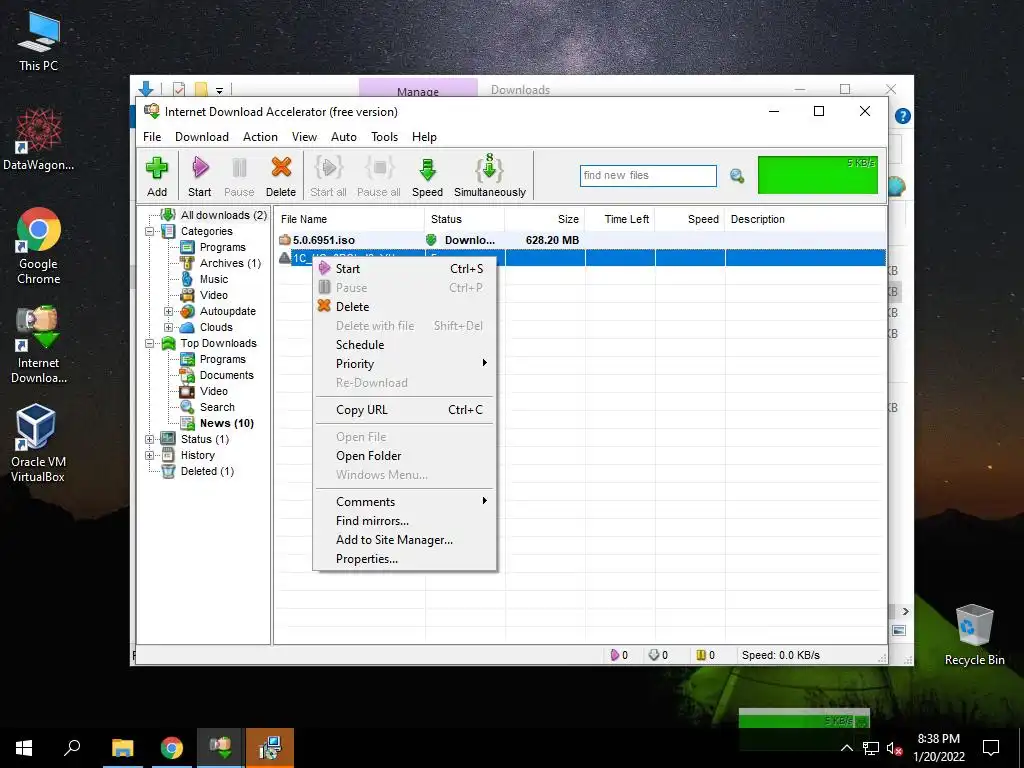Select the Deleted (1) tree item
Image resolution: width=1024 pixels, height=768 pixels.
[x=207, y=471]
